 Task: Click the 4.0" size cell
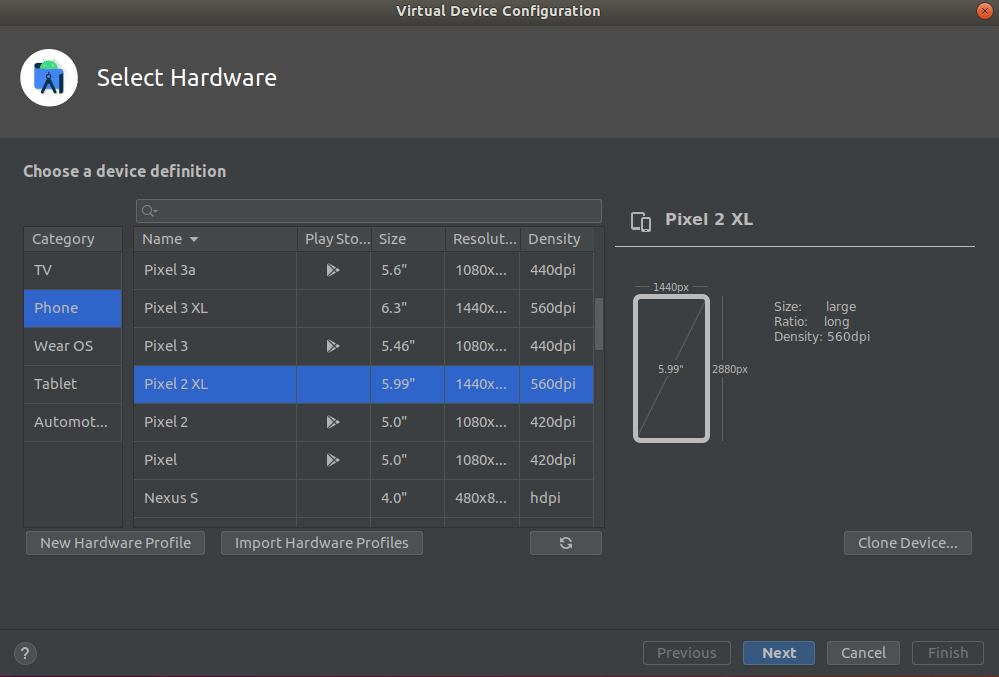click(x=408, y=498)
